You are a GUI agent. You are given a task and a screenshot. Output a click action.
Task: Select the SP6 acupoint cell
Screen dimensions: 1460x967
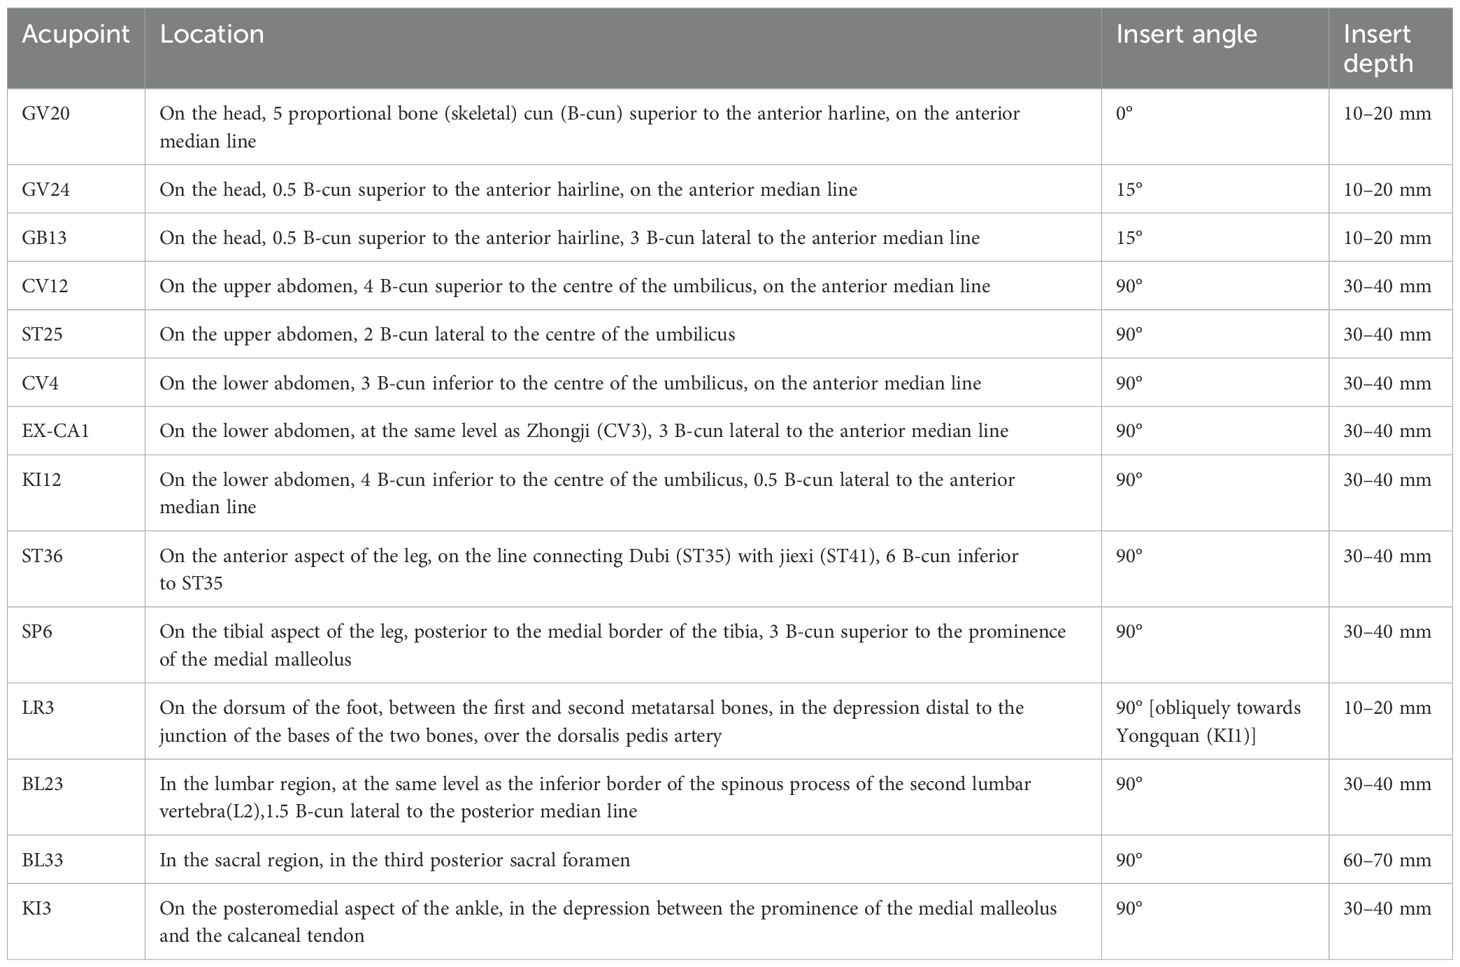pos(38,631)
